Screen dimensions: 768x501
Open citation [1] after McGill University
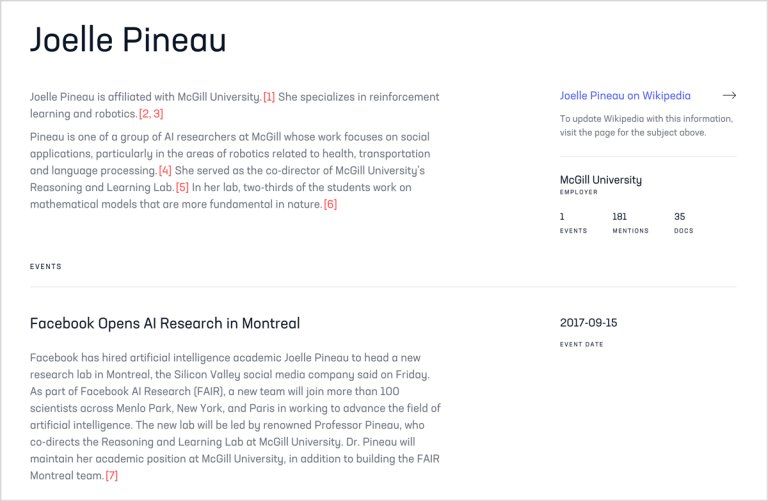tap(269, 97)
